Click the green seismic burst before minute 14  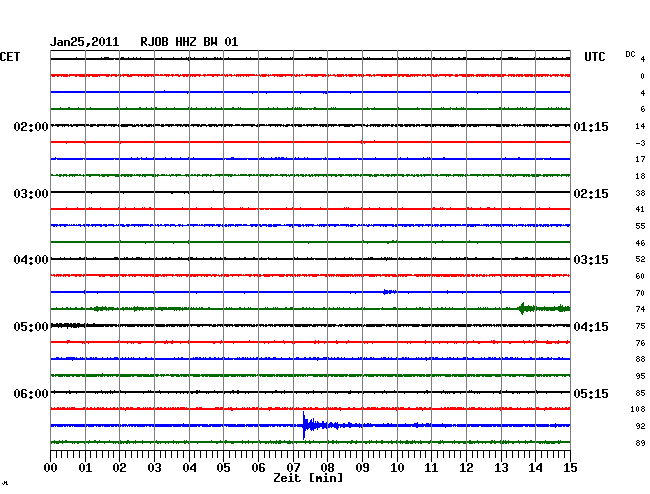pyautogui.click(x=523, y=308)
